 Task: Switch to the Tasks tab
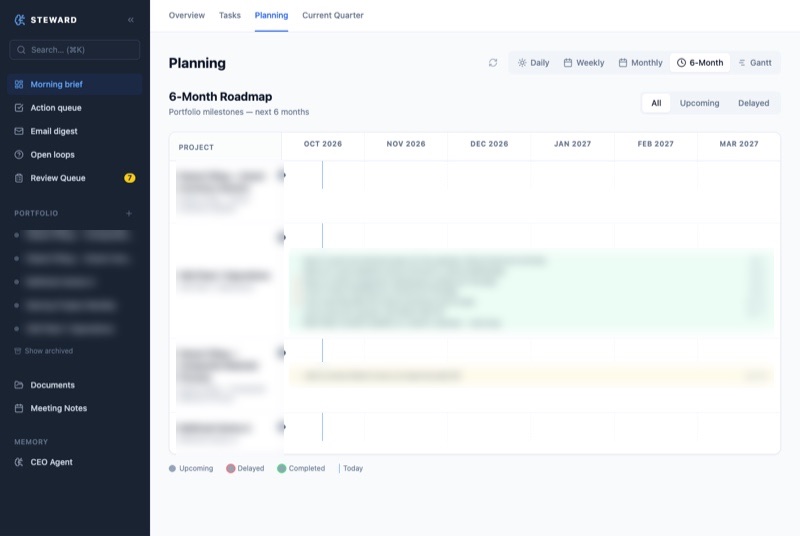coord(230,15)
